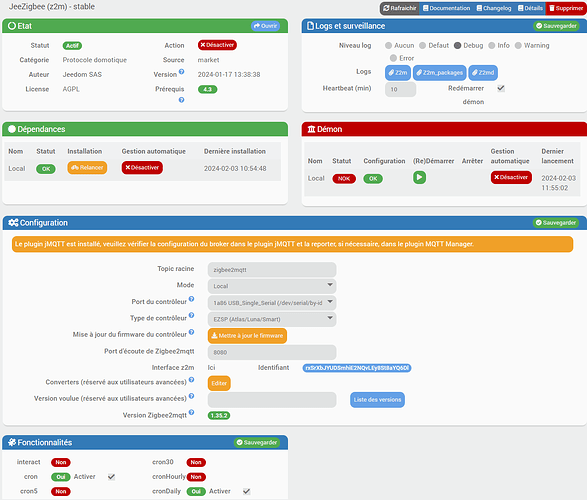Click the Etat panel header

tap(145, 26)
